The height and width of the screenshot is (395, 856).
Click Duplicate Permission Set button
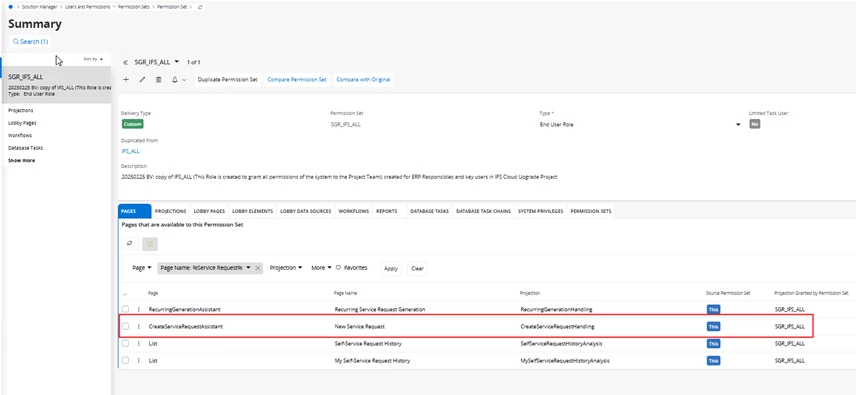coord(228,80)
